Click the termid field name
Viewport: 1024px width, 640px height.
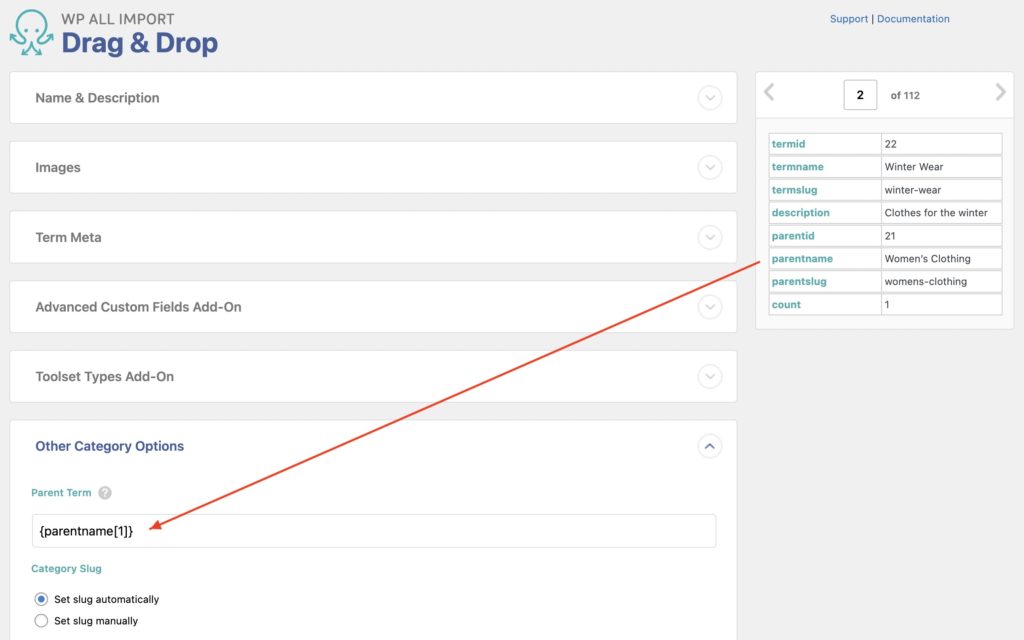(x=788, y=144)
